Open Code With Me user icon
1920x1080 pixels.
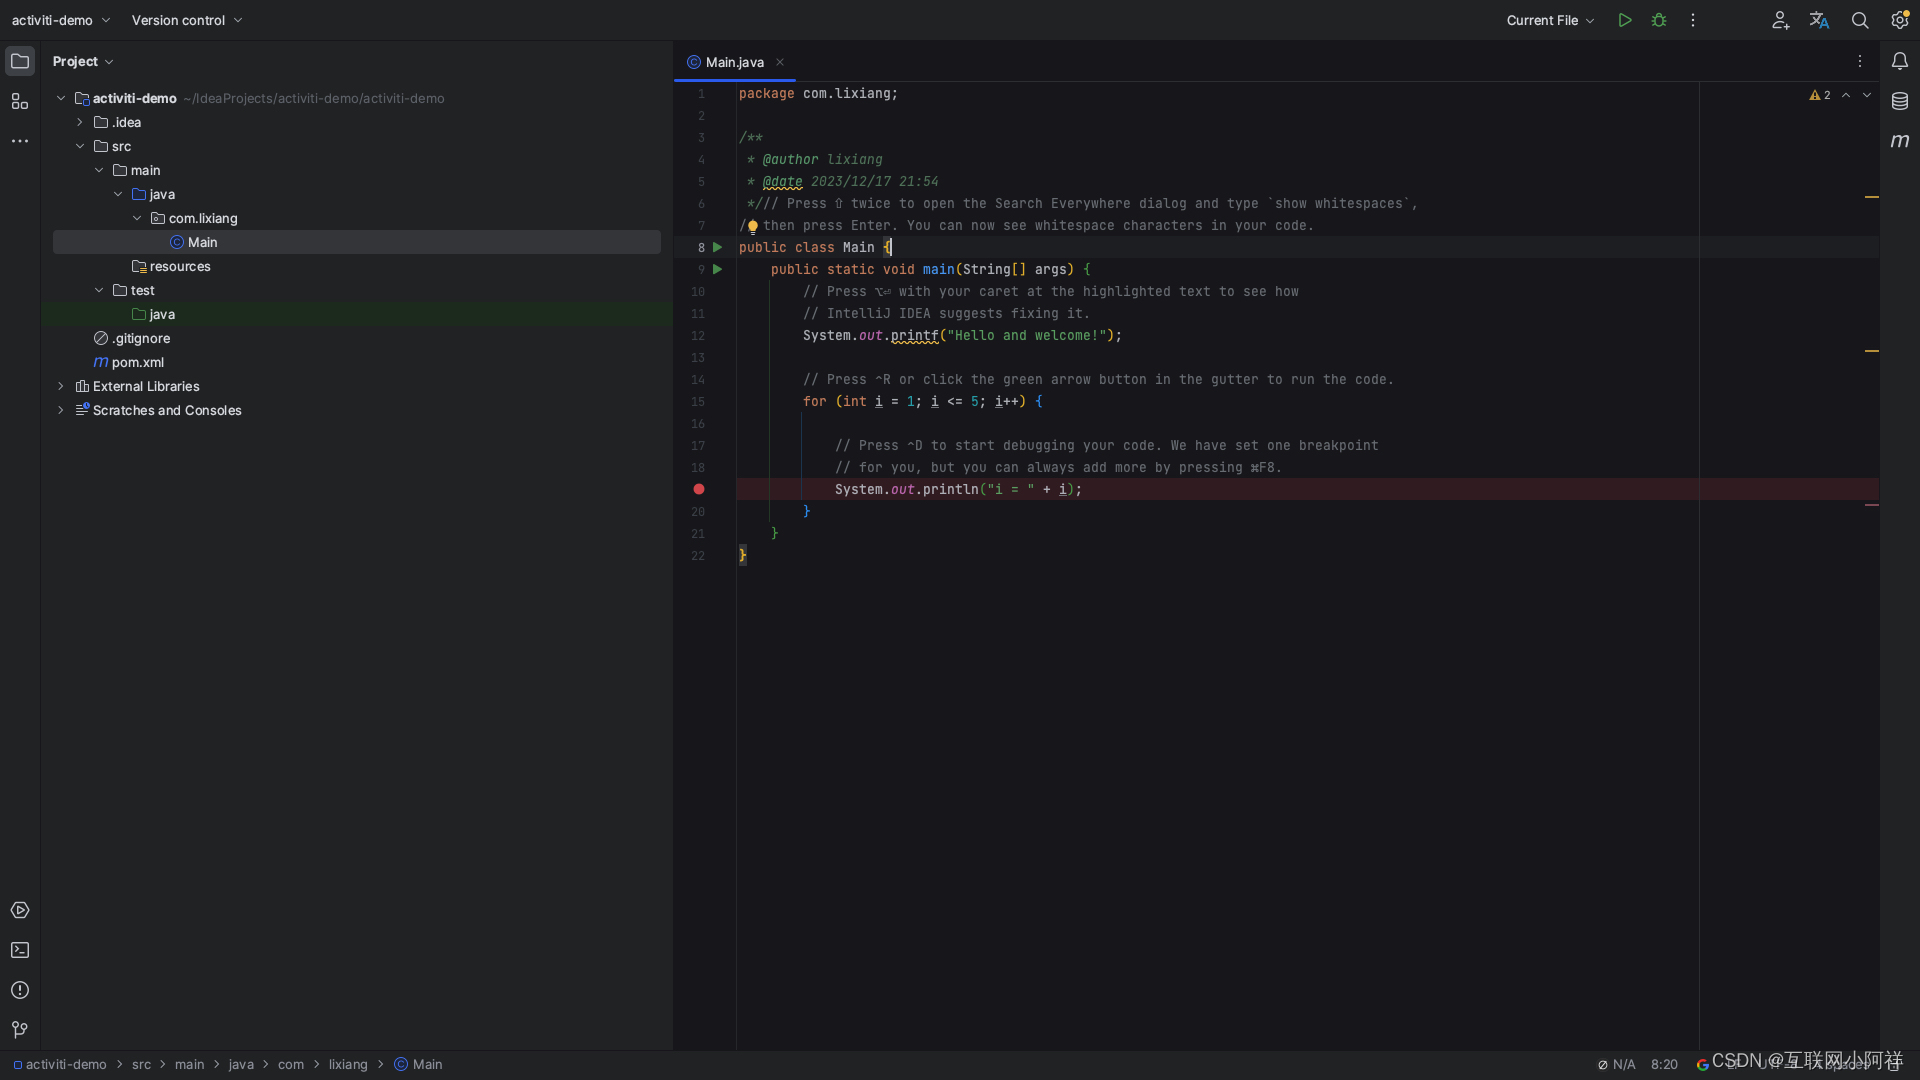(x=1780, y=20)
